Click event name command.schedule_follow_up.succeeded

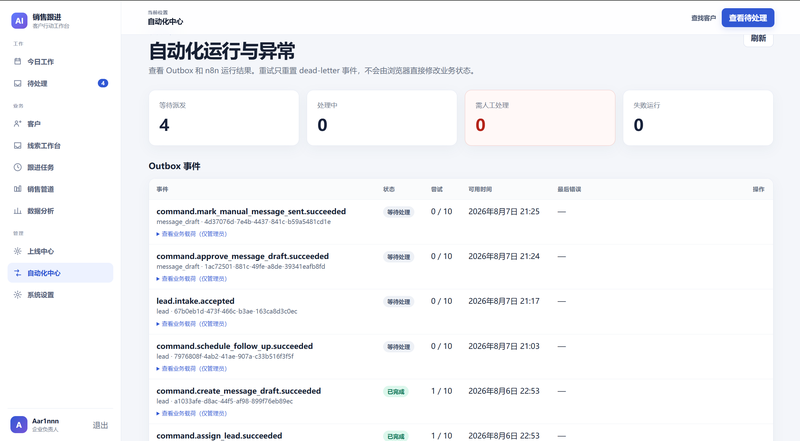[x=235, y=346]
